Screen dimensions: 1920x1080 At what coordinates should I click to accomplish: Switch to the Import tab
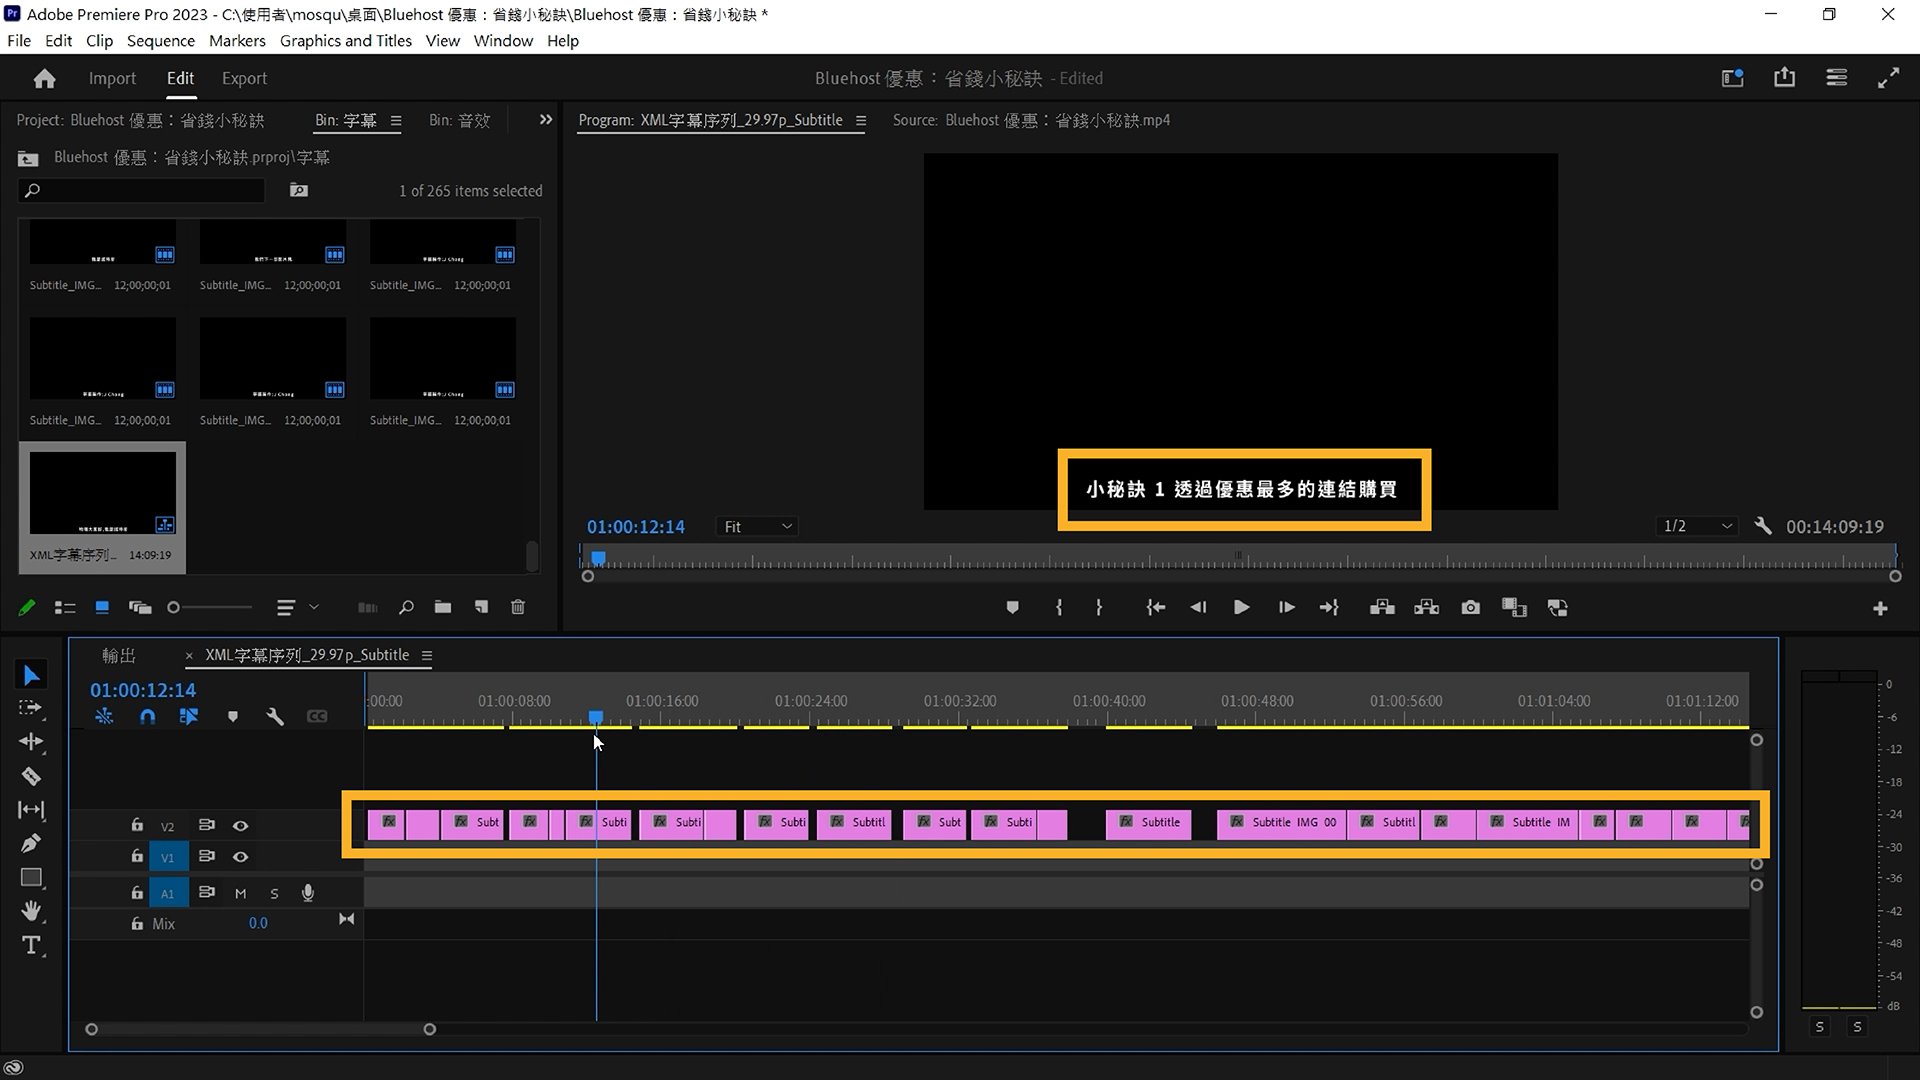click(x=112, y=78)
